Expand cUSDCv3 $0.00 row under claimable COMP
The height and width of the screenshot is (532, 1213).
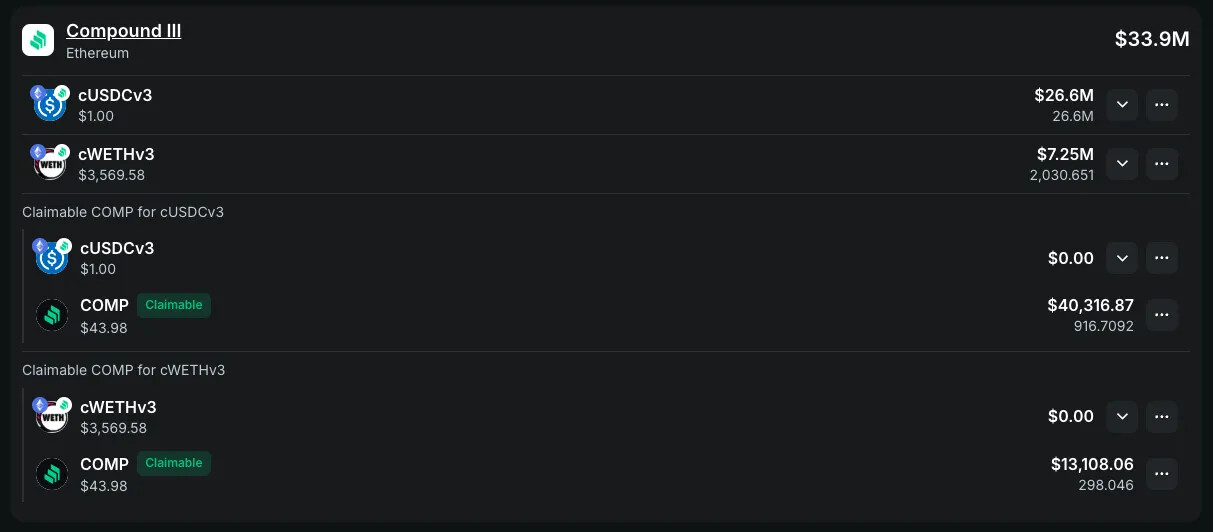[x=1122, y=258]
